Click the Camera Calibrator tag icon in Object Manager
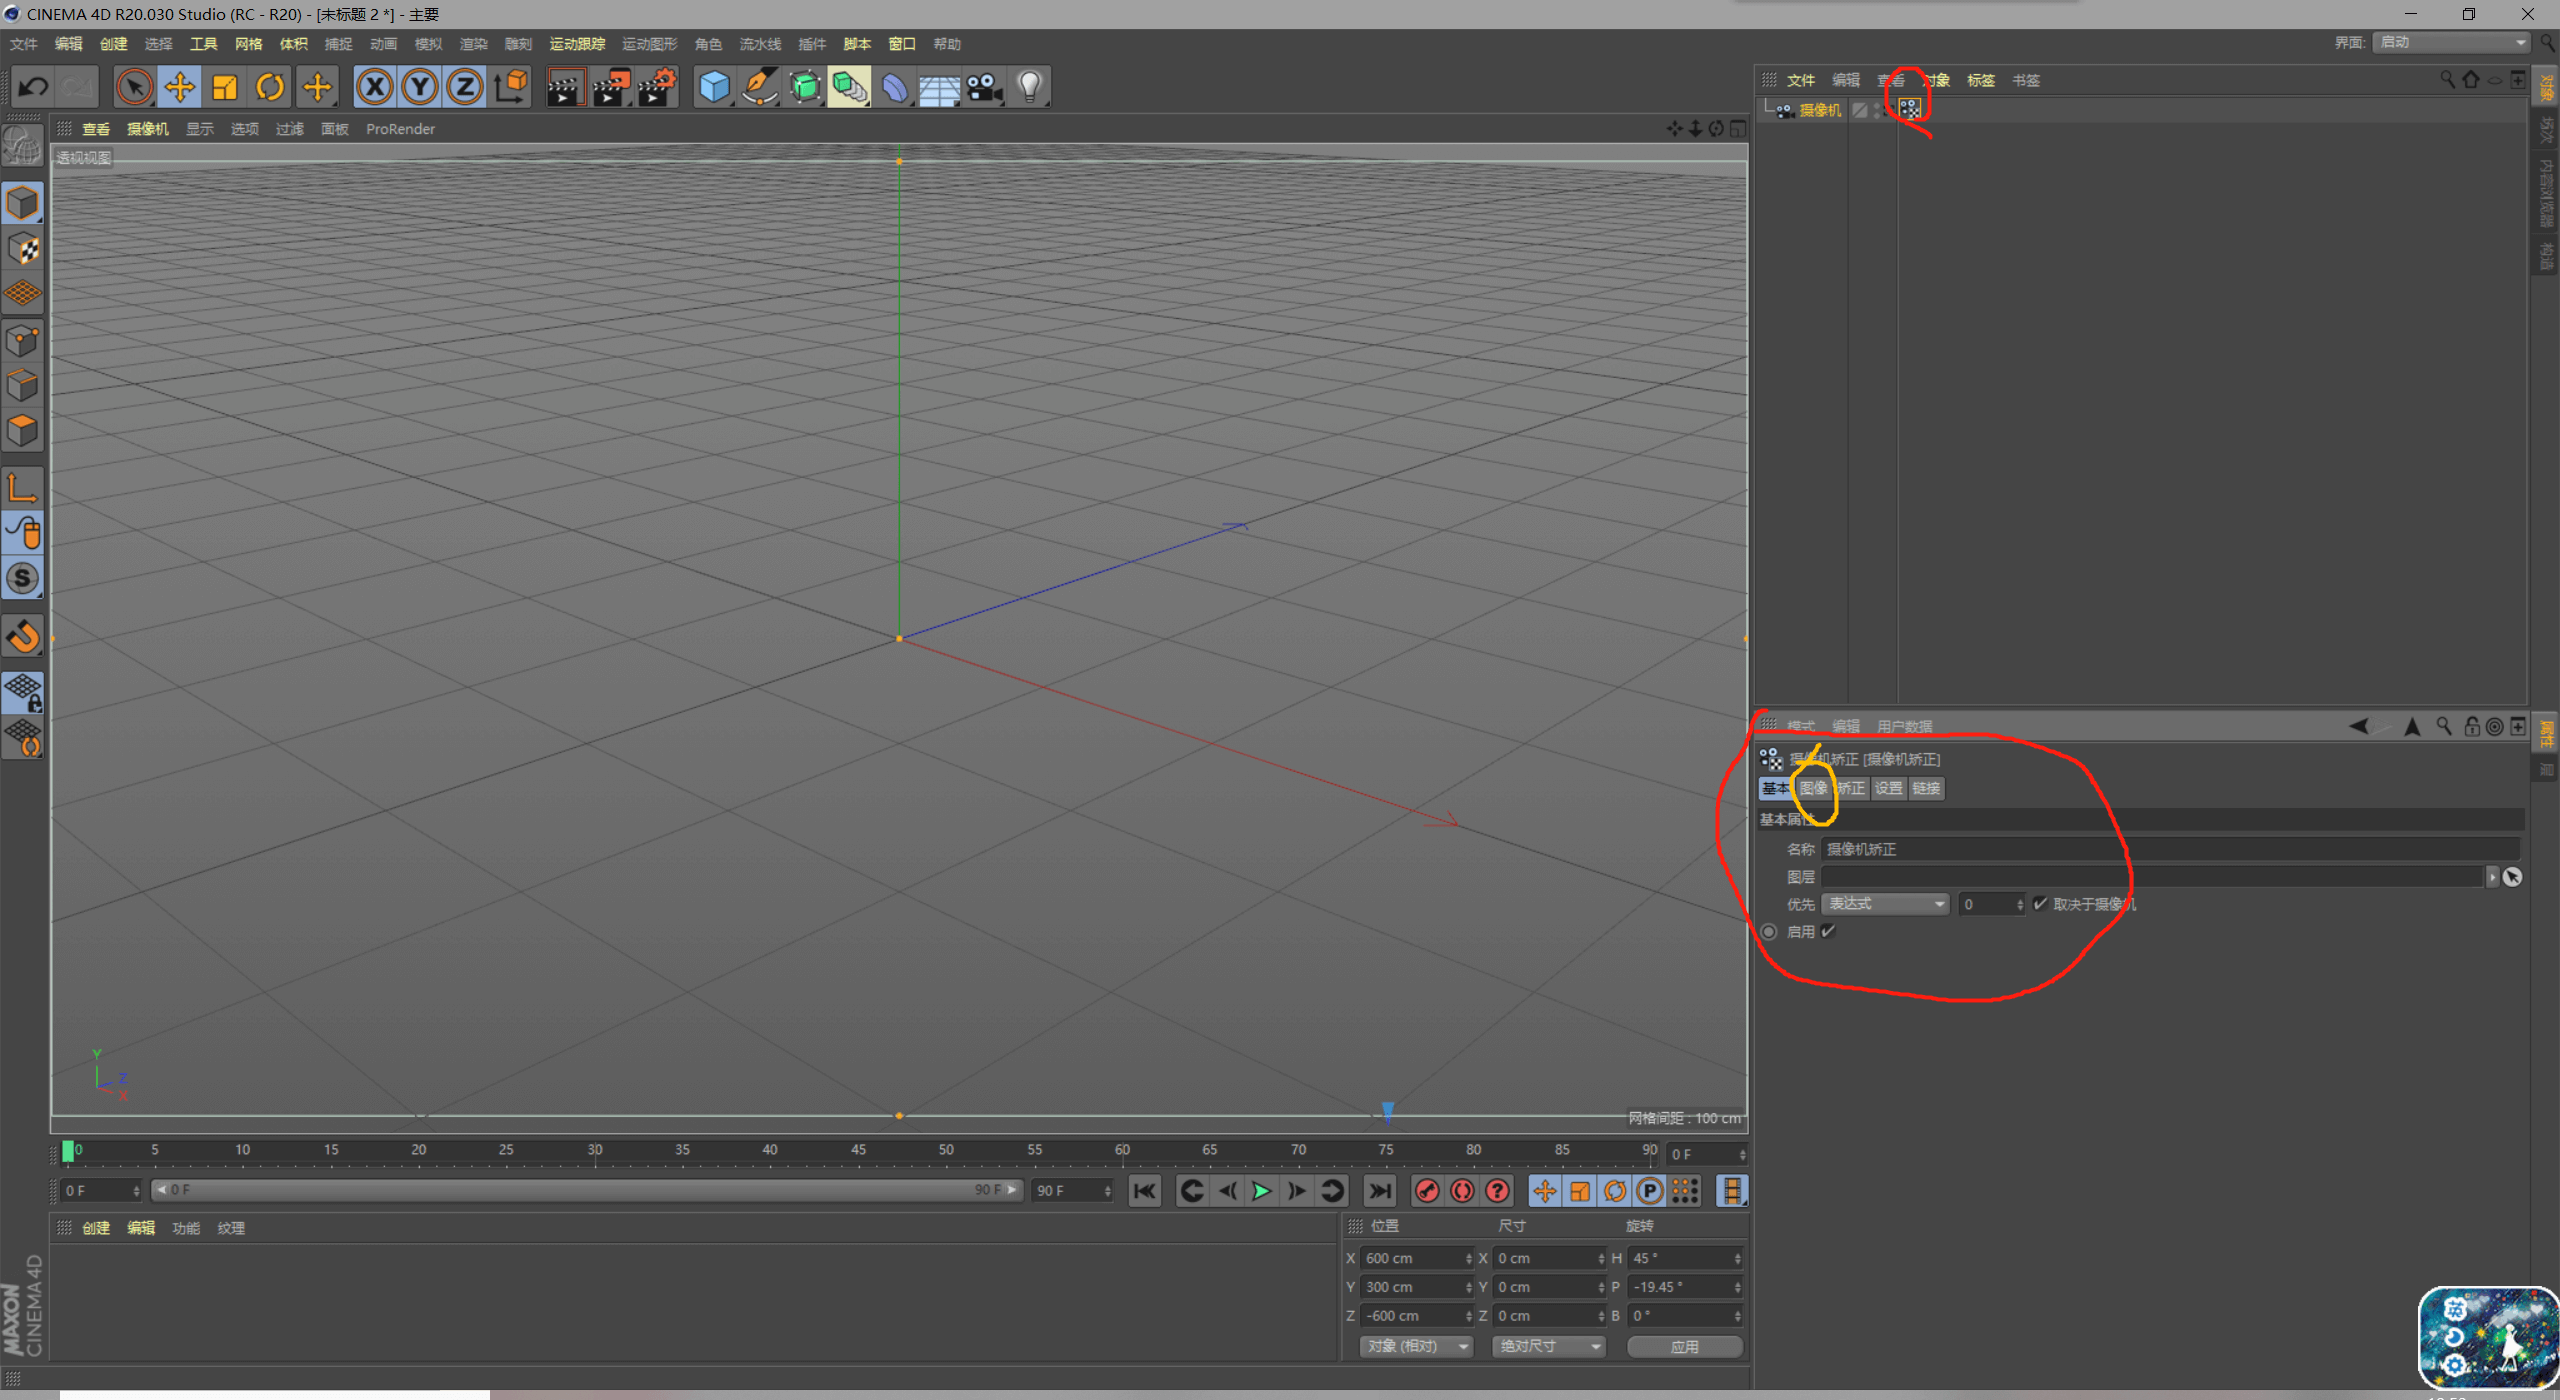Image resolution: width=2560 pixels, height=1400 pixels. click(1910, 110)
